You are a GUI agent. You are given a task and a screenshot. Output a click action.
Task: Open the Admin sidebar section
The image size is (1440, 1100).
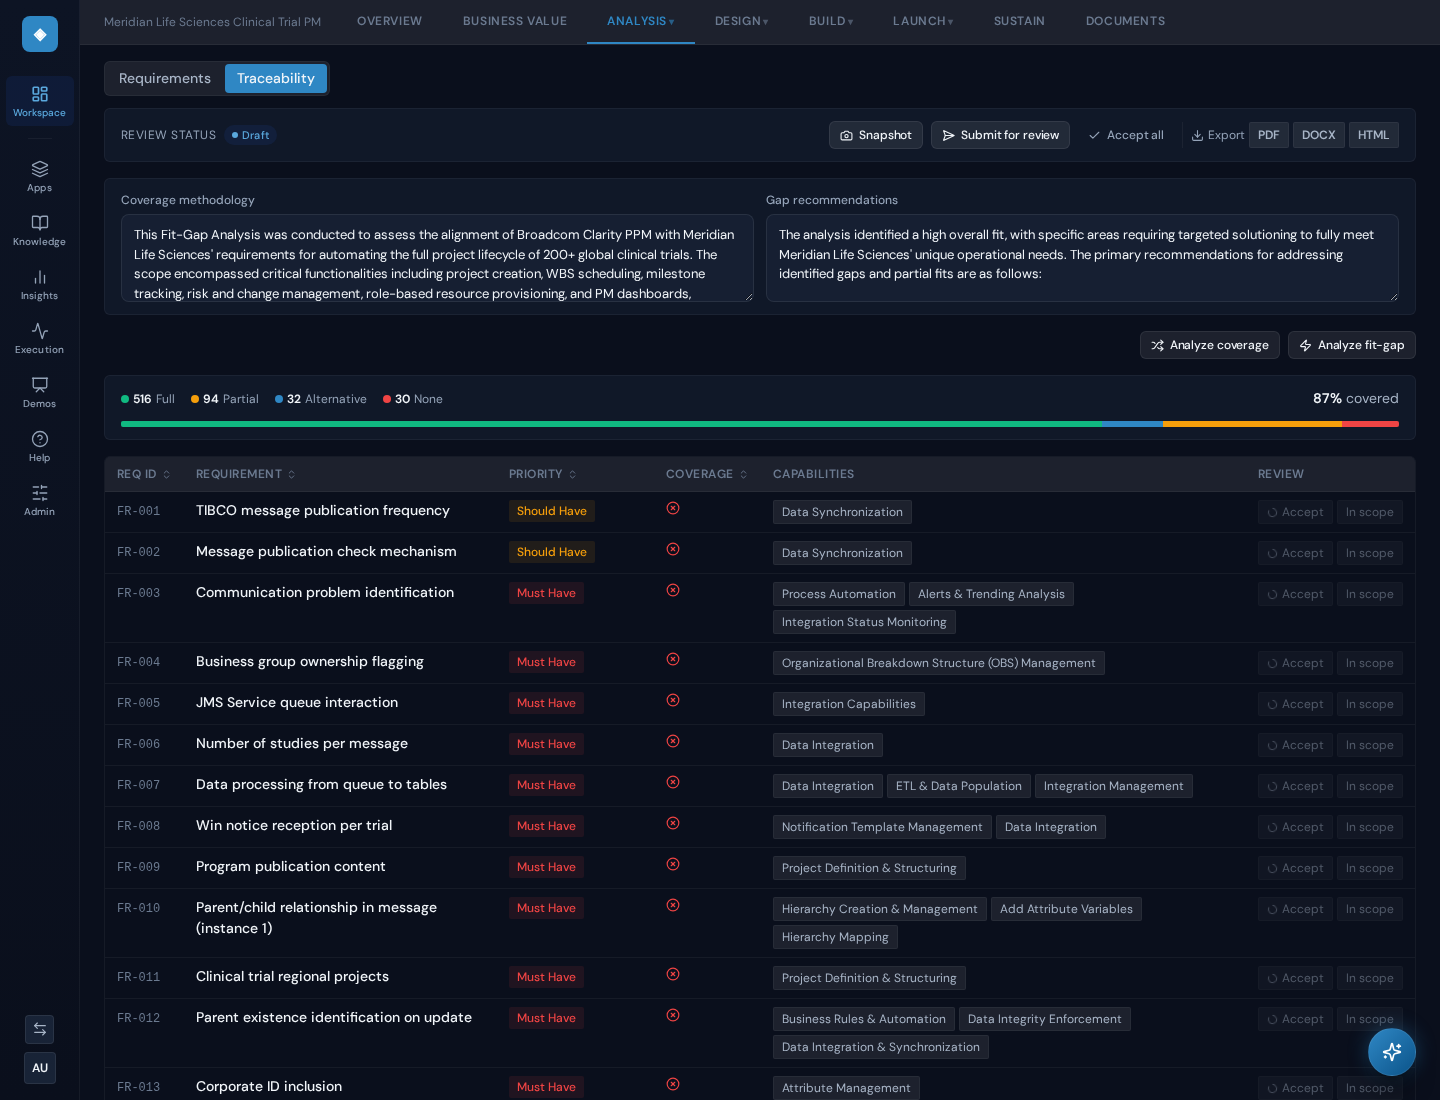(x=40, y=500)
